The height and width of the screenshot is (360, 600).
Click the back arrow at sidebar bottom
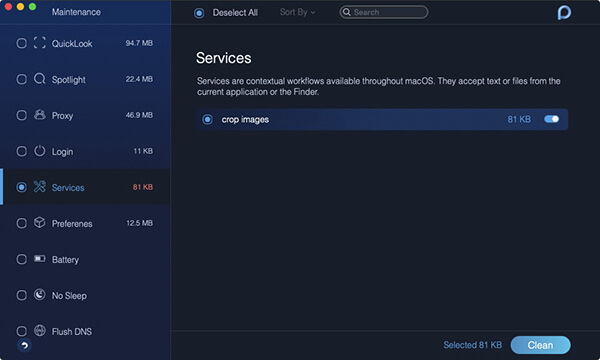pos(24,345)
